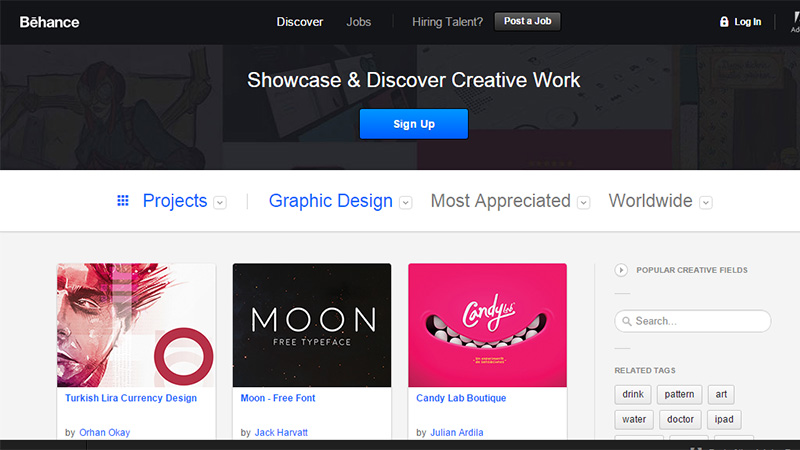
Task: Open the Candy Lab Boutique thumbnail
Action: (x=487, y=325)
